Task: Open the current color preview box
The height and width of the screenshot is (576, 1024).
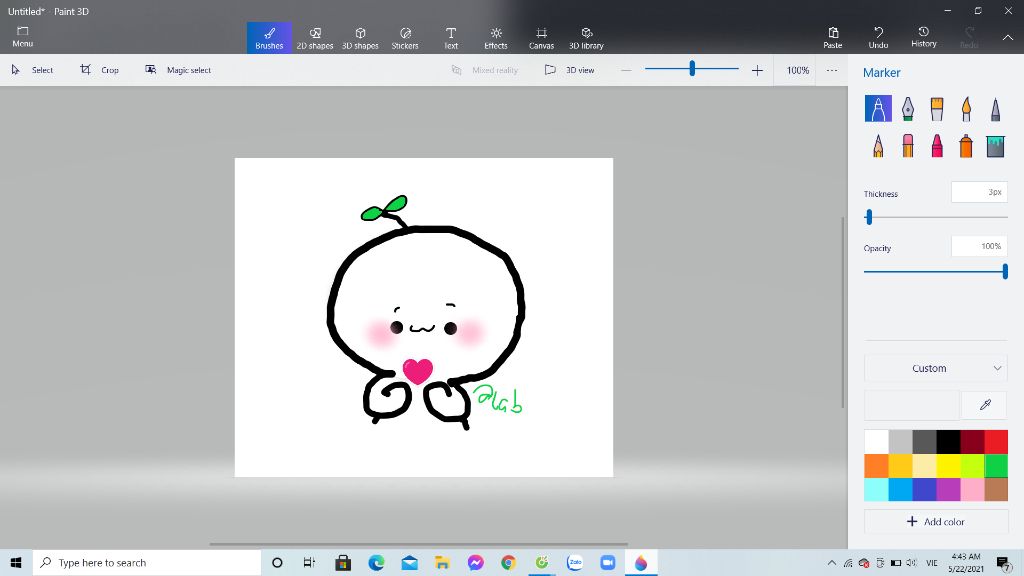Action: [x=912, y=405]
